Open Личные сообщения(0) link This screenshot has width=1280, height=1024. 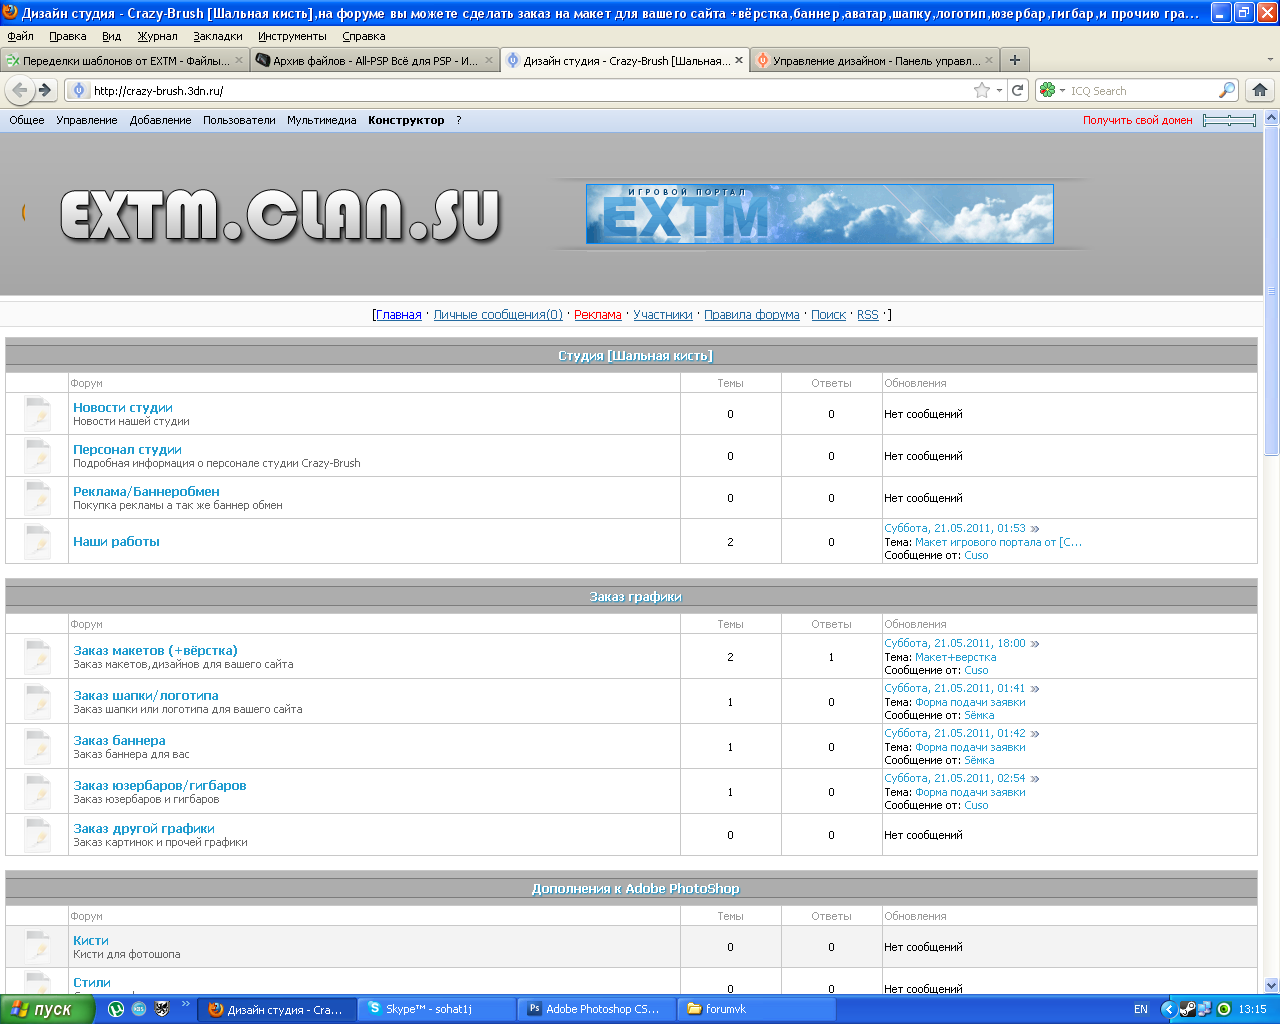(498, 314)
